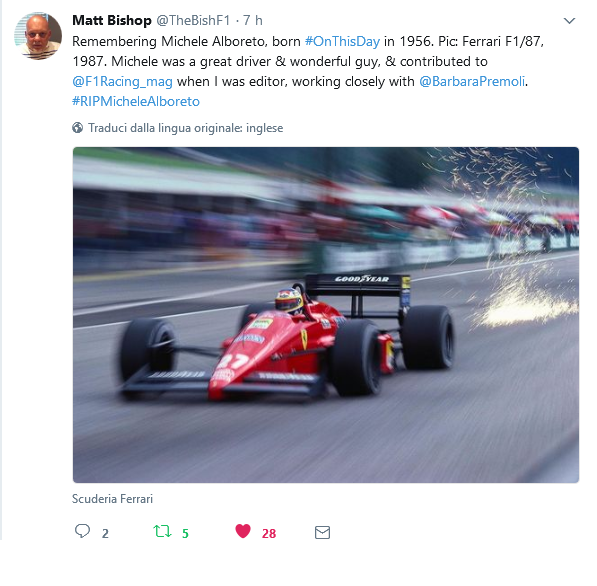Open the @F1Racing_mag mention link

click(122, 81)
